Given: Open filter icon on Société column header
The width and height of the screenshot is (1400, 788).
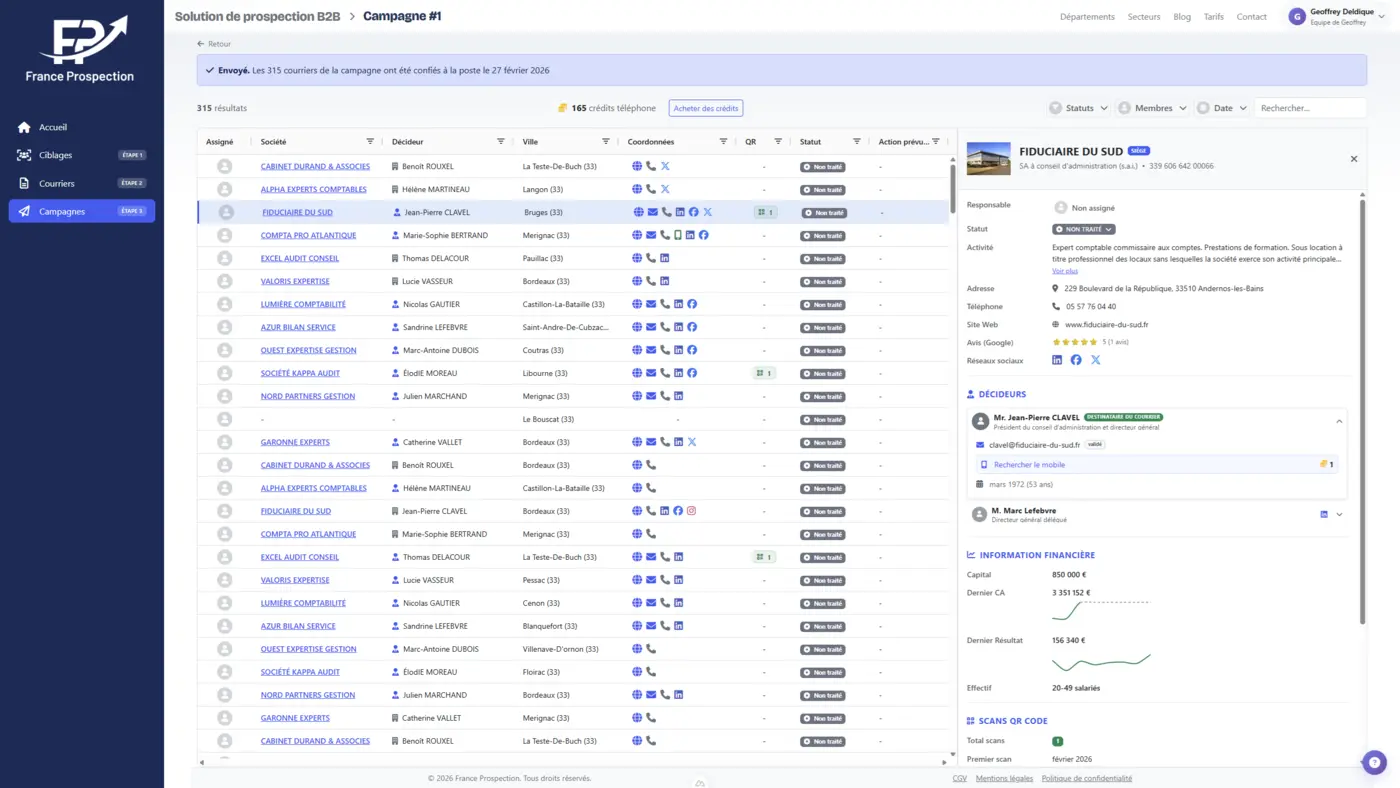Looking at the screenshot, I should [370, 142].
